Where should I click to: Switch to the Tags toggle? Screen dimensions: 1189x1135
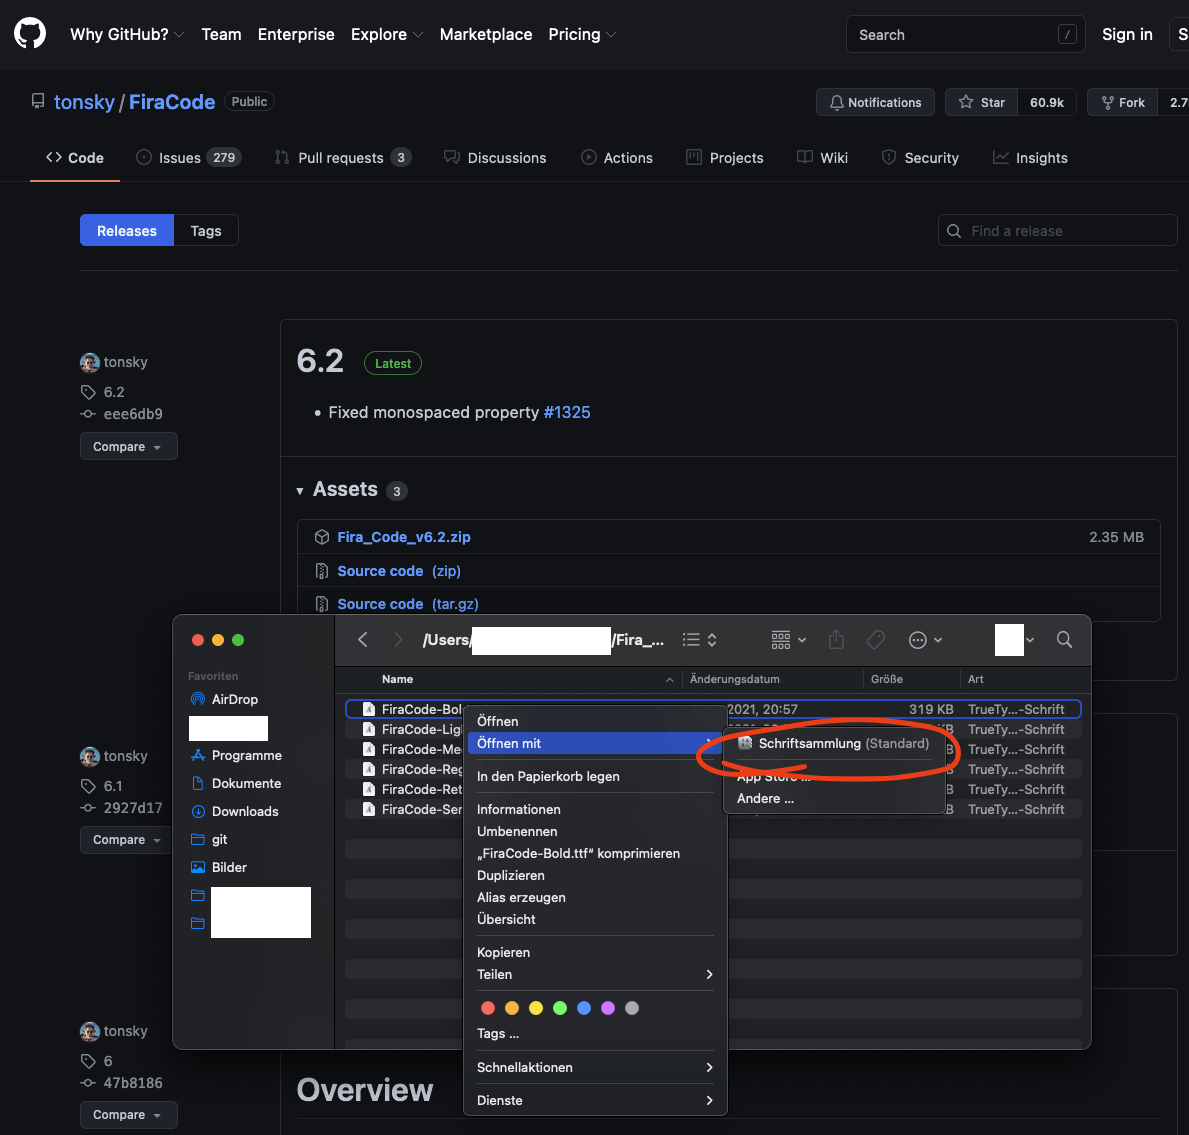206,231
